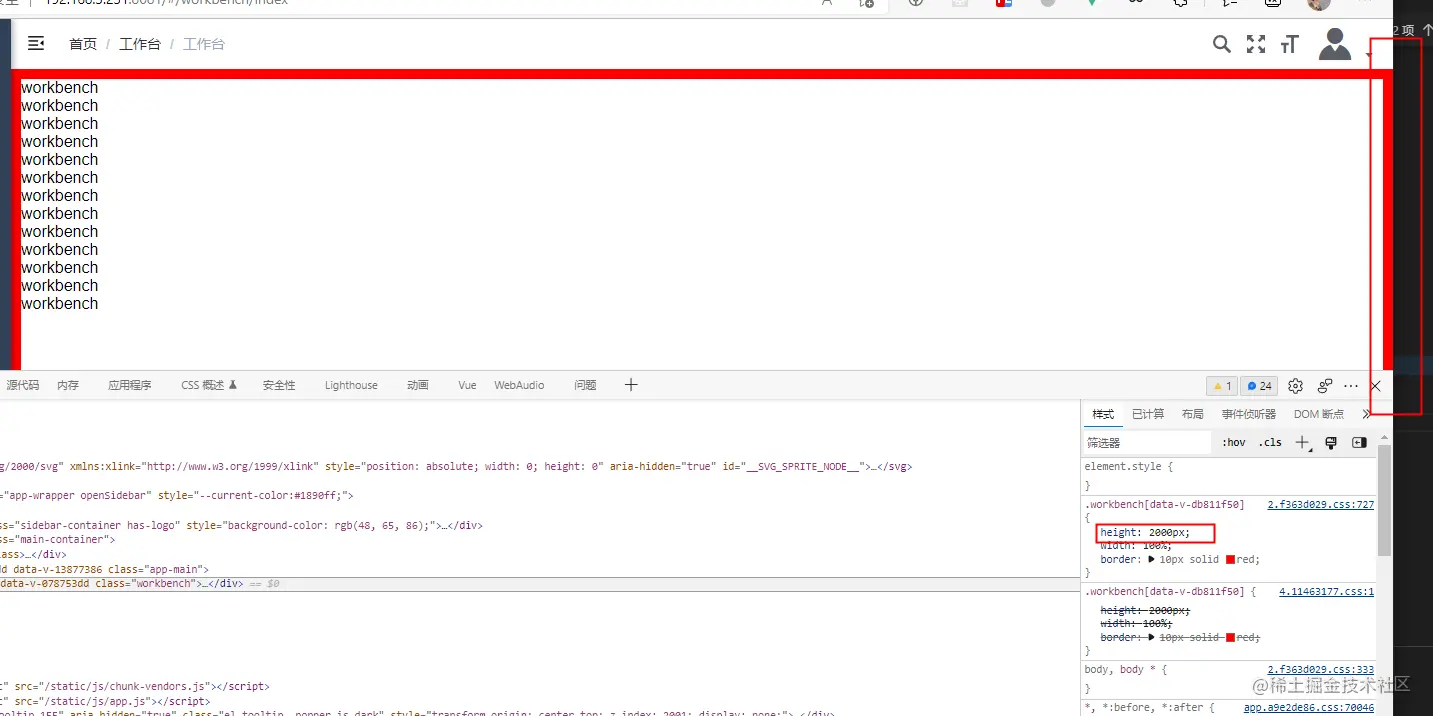Open the font size tool icon
Viewport: 1433px width, 716px height.
[1290, 44]
